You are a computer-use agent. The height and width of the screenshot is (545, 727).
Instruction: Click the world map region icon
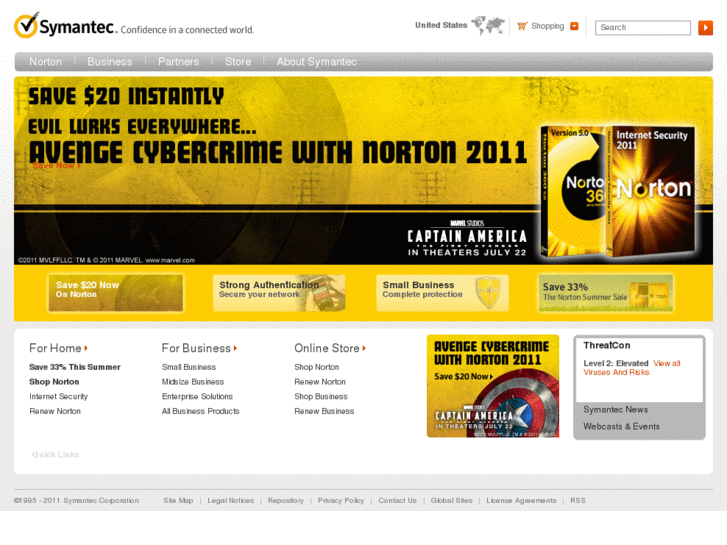point(487,26)
